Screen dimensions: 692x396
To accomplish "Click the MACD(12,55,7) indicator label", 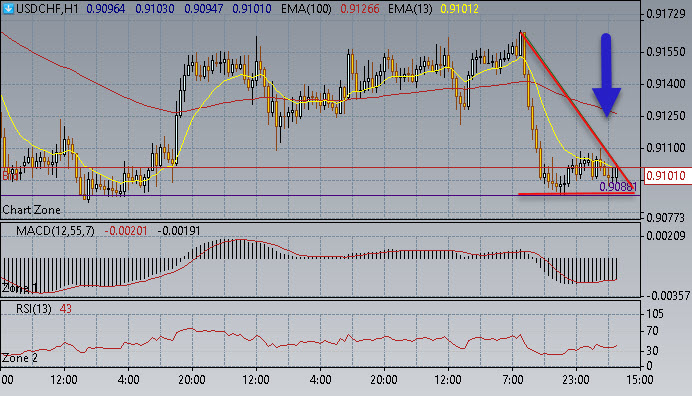I will click(x=55, y=231).
